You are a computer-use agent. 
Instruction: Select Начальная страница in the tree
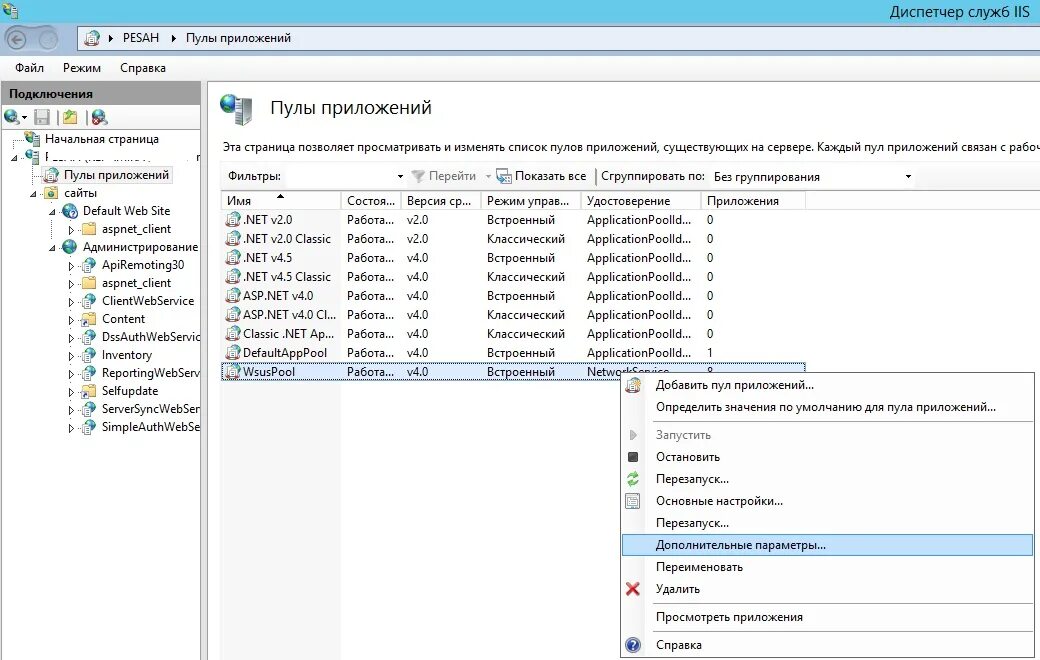(x=101, y=139)
